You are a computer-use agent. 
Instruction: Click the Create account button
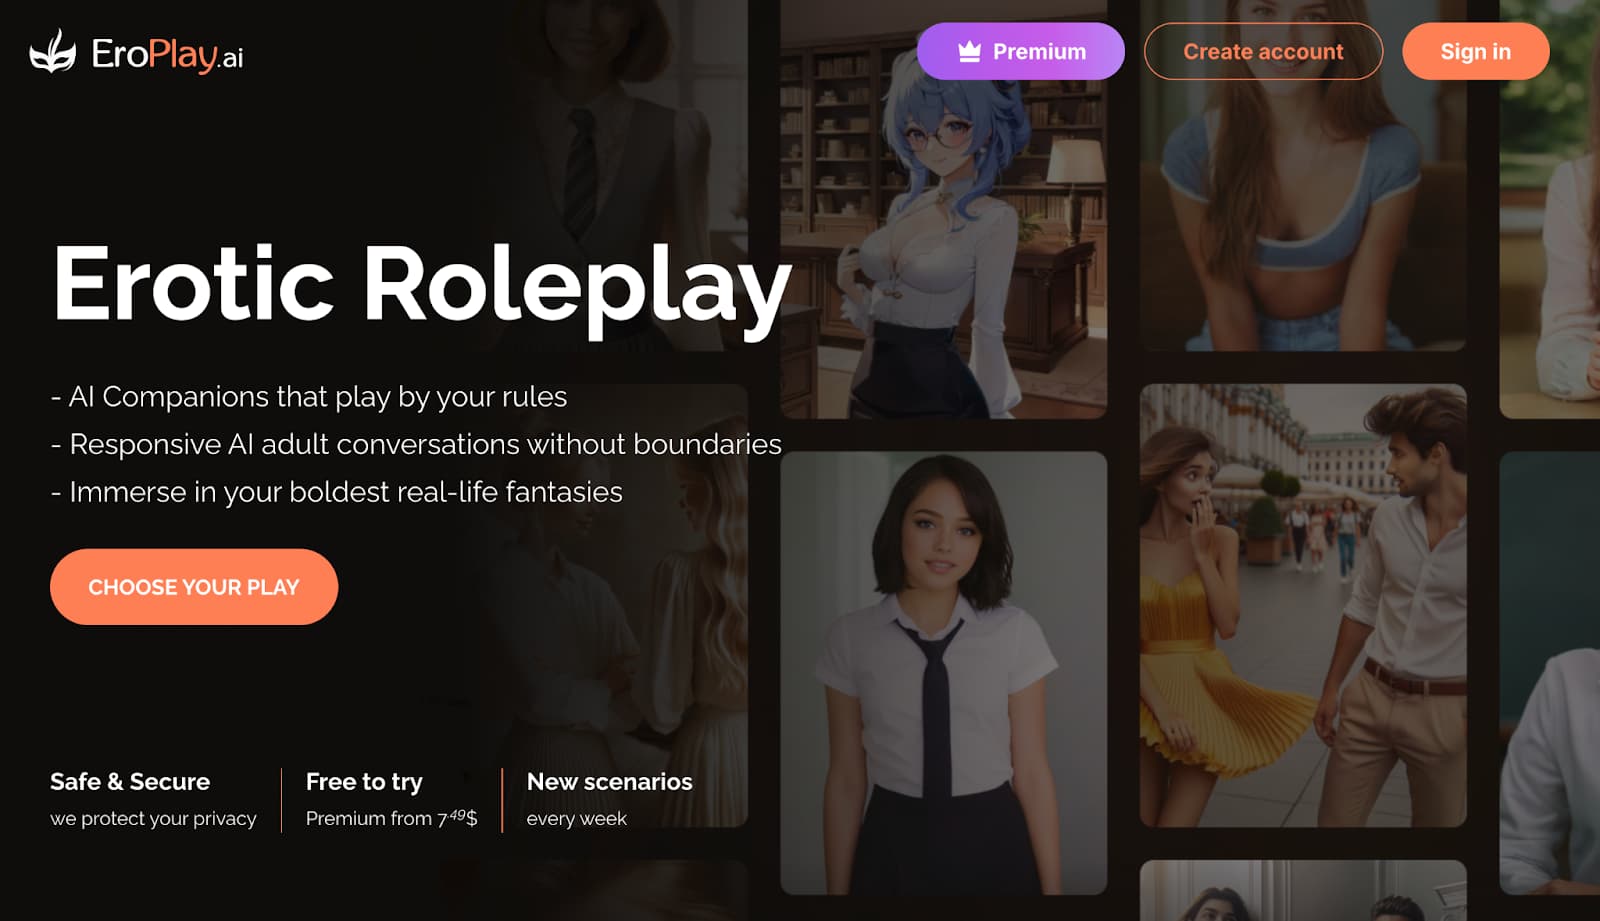[x=1263, y=52]
